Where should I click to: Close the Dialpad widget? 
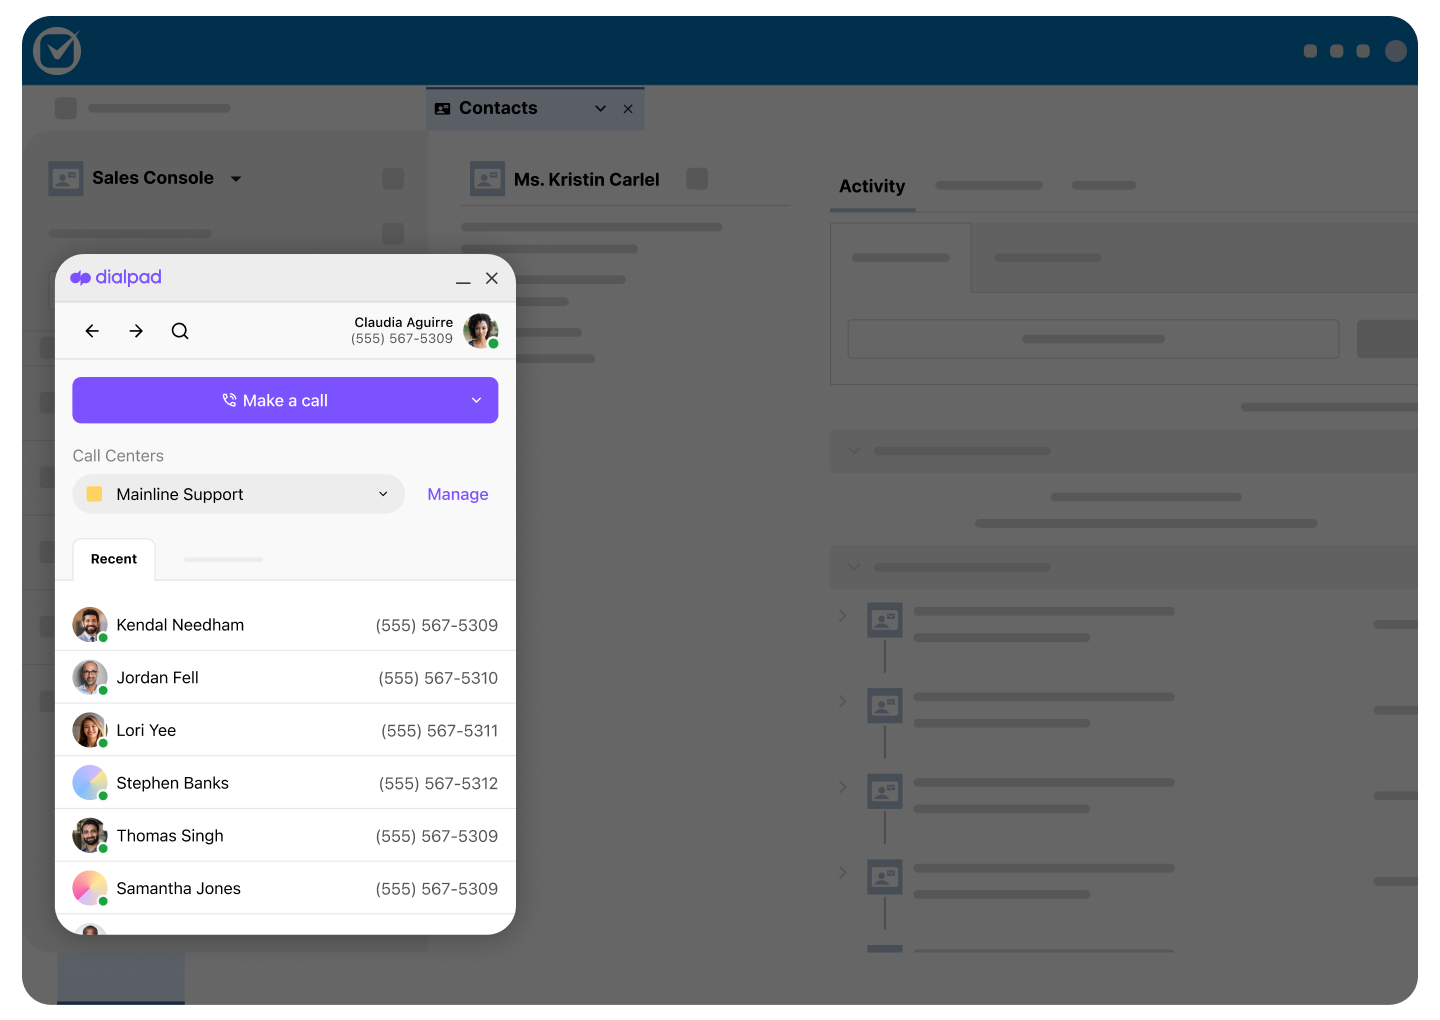(x=492, y=278)
